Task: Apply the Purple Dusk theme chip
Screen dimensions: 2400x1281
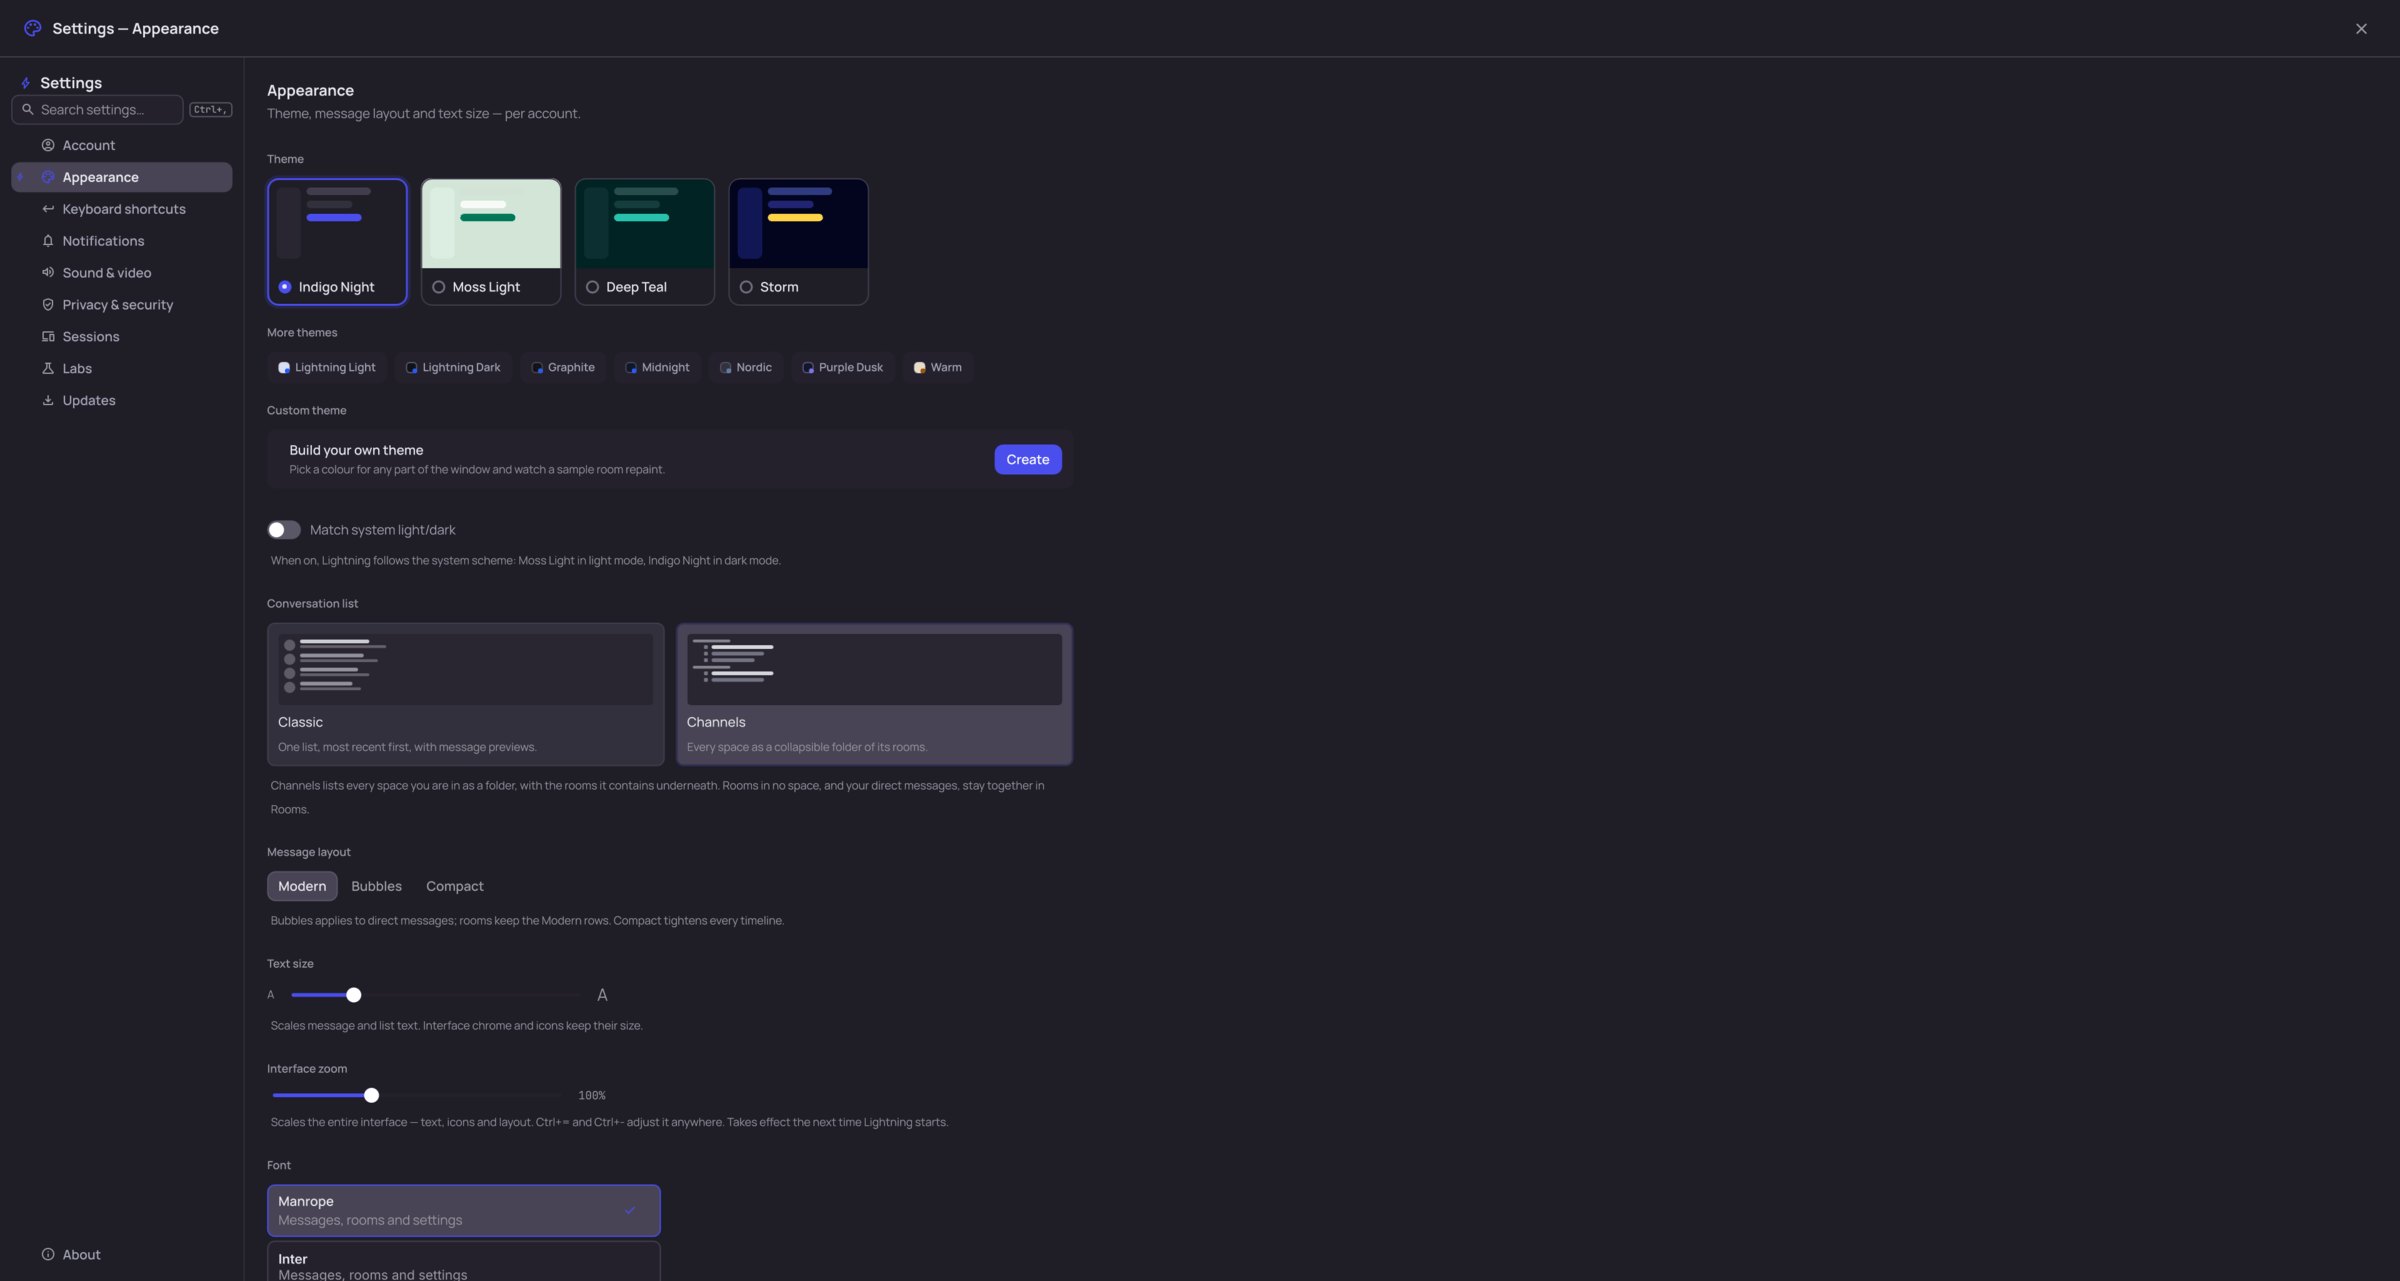Action: coord(843,368)
